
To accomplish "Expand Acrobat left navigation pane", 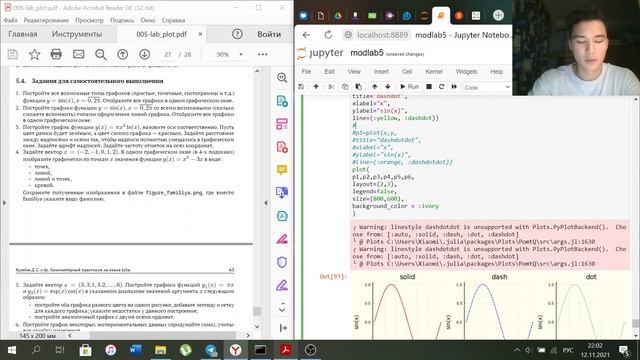I will pos(4,202).
